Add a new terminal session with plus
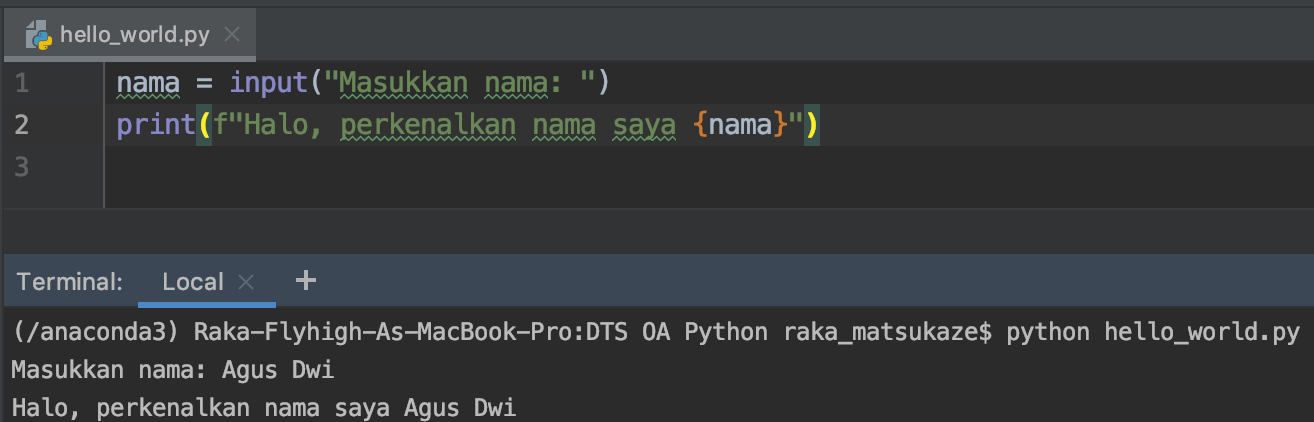The height and width of the screenshot is (422, 1314). [x=306, y=281]
